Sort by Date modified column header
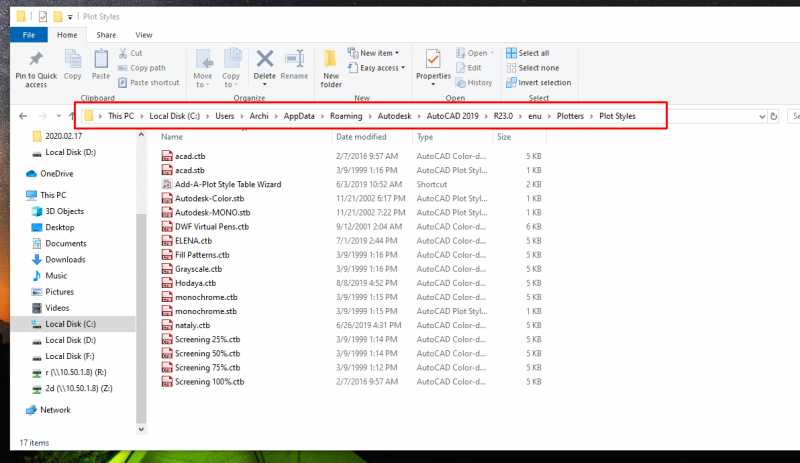The height and width of the screenshot is (463, 800). [361, 137]
